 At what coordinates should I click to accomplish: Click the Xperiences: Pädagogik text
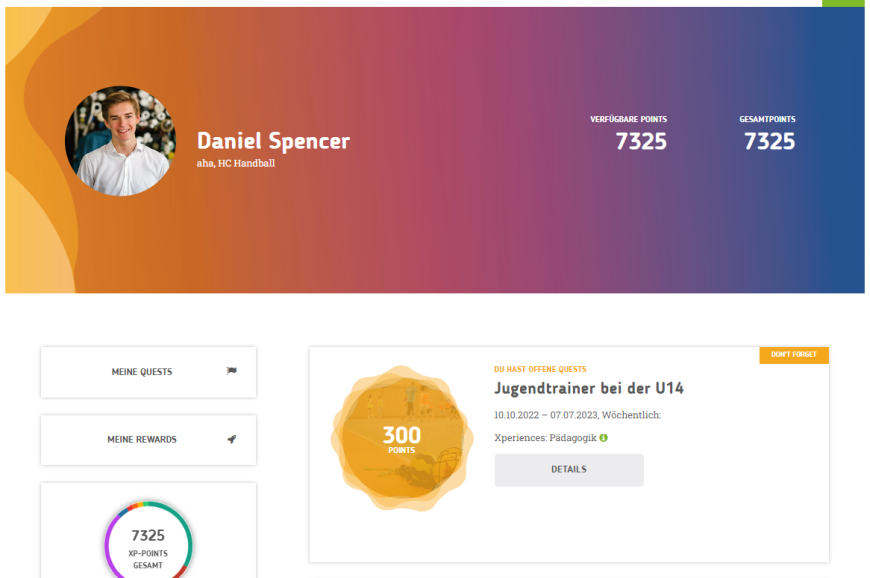point(545,438)
